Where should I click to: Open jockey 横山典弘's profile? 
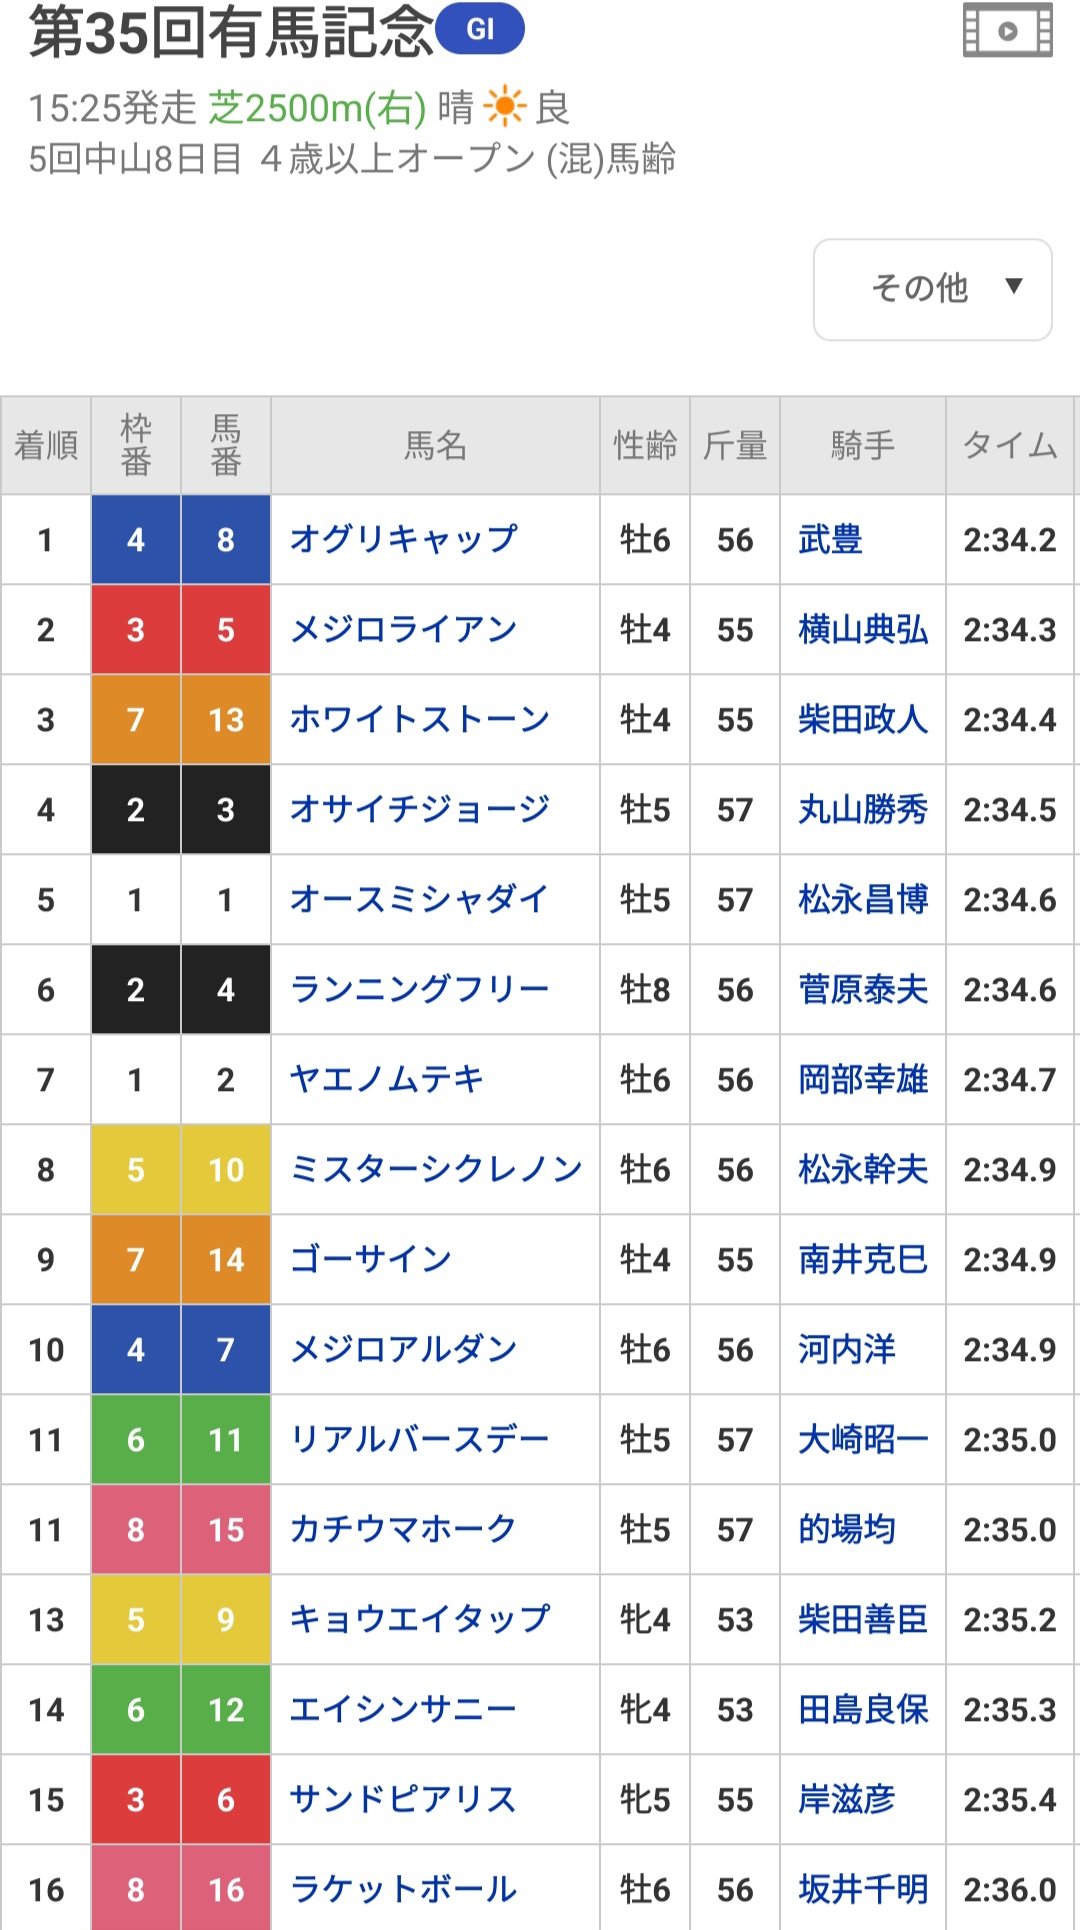862,630
